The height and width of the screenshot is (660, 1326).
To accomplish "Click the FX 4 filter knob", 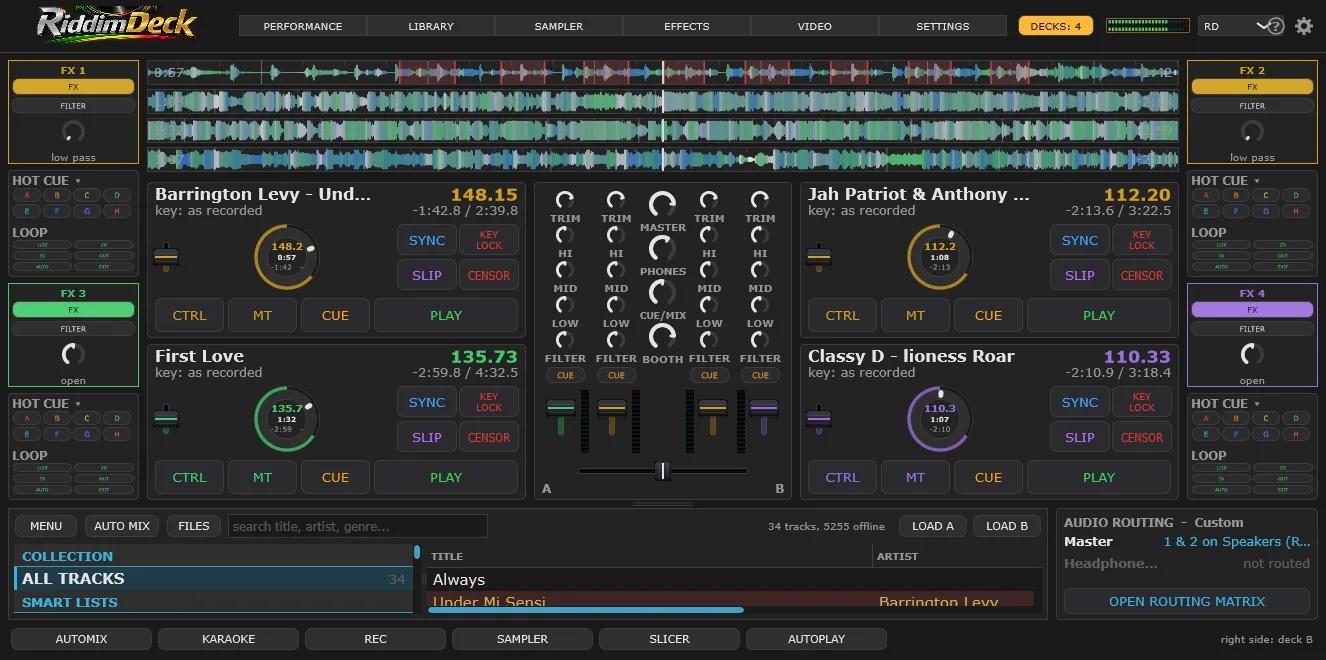I will click(1252, 354).
